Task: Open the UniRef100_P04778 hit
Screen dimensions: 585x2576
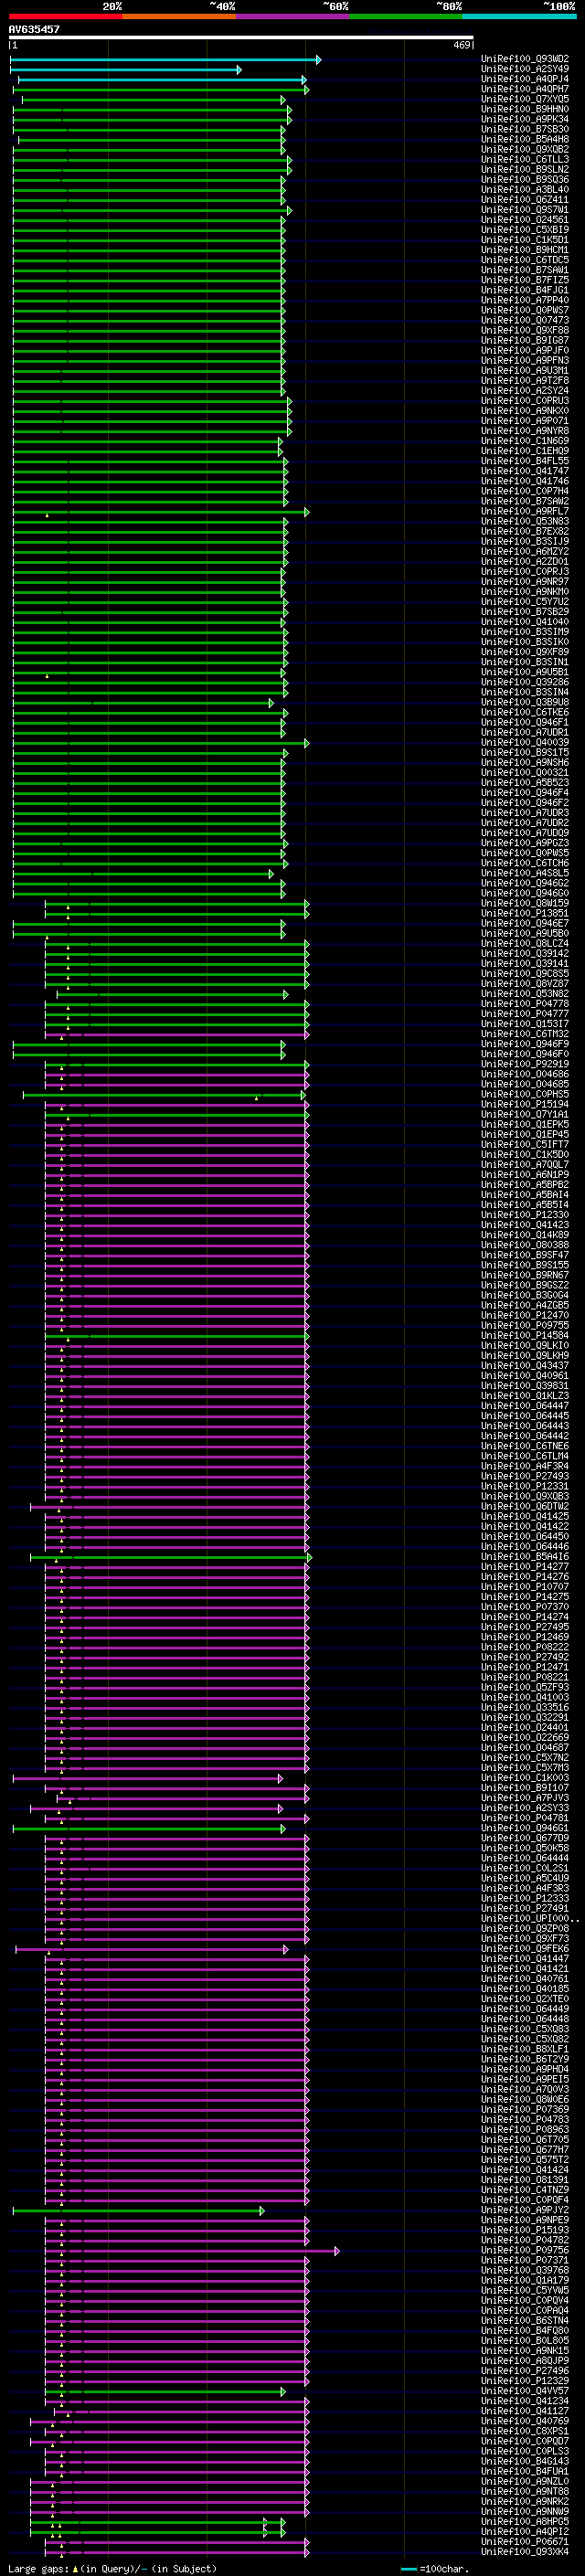Action: (525, 1004)
